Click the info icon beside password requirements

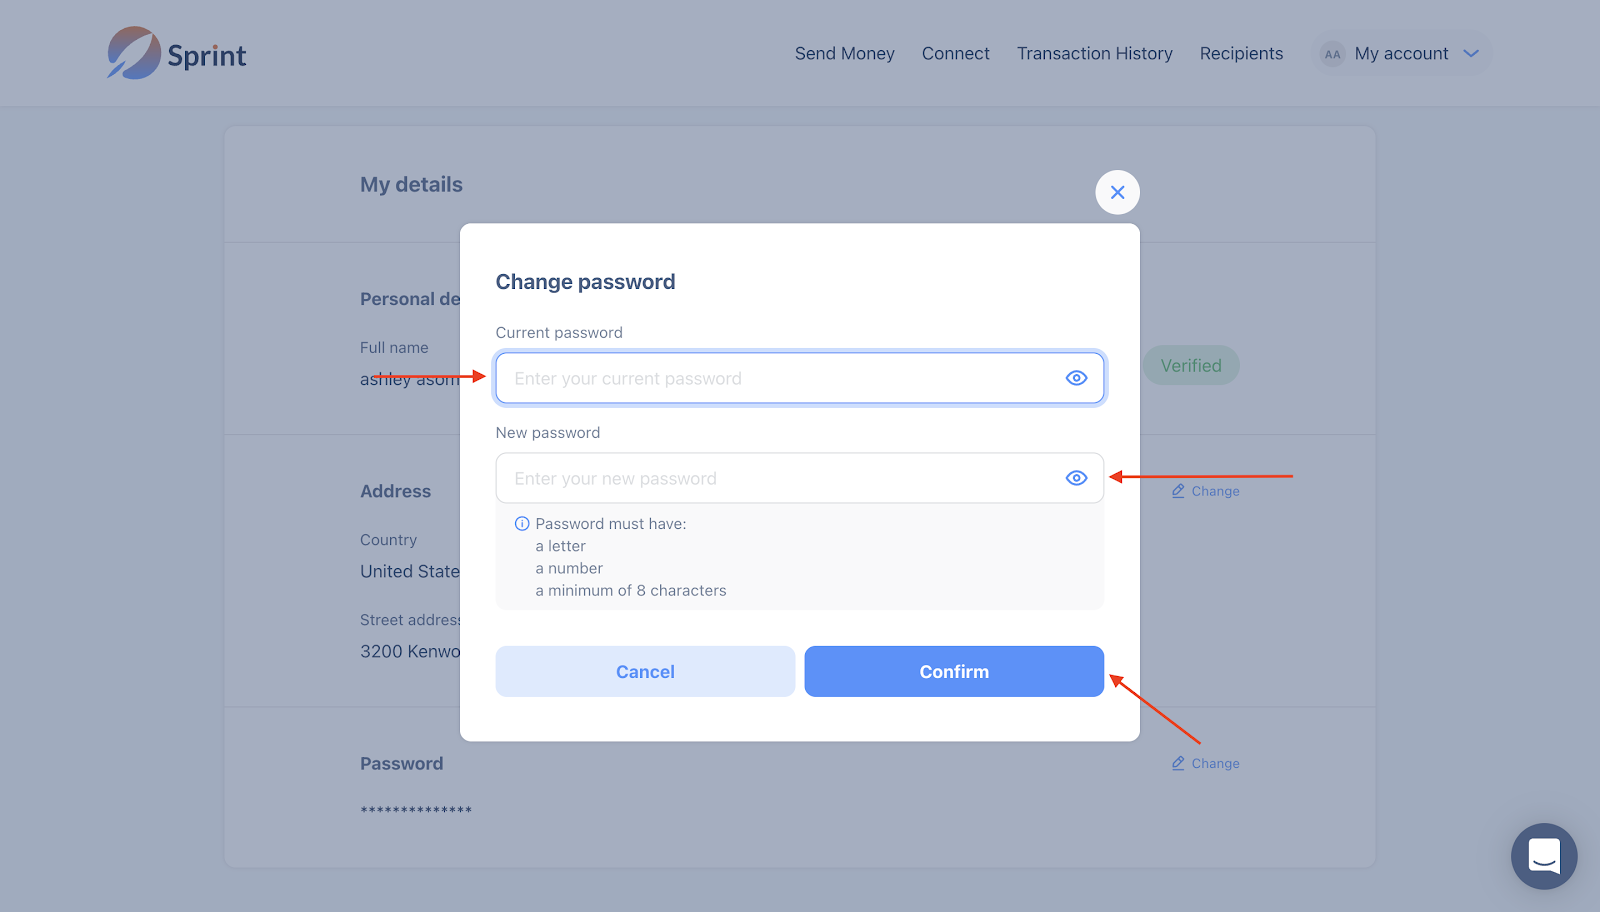pos(522,524)
